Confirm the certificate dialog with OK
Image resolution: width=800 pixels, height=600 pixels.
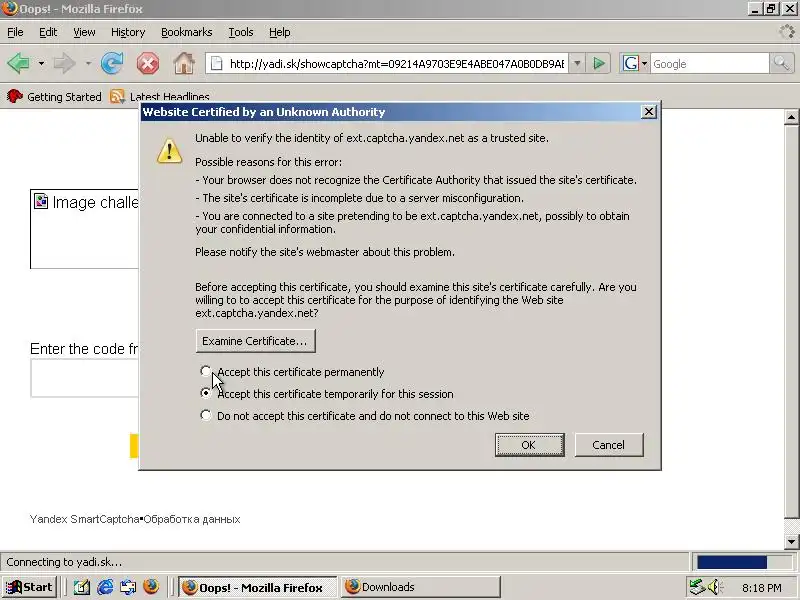530,445
